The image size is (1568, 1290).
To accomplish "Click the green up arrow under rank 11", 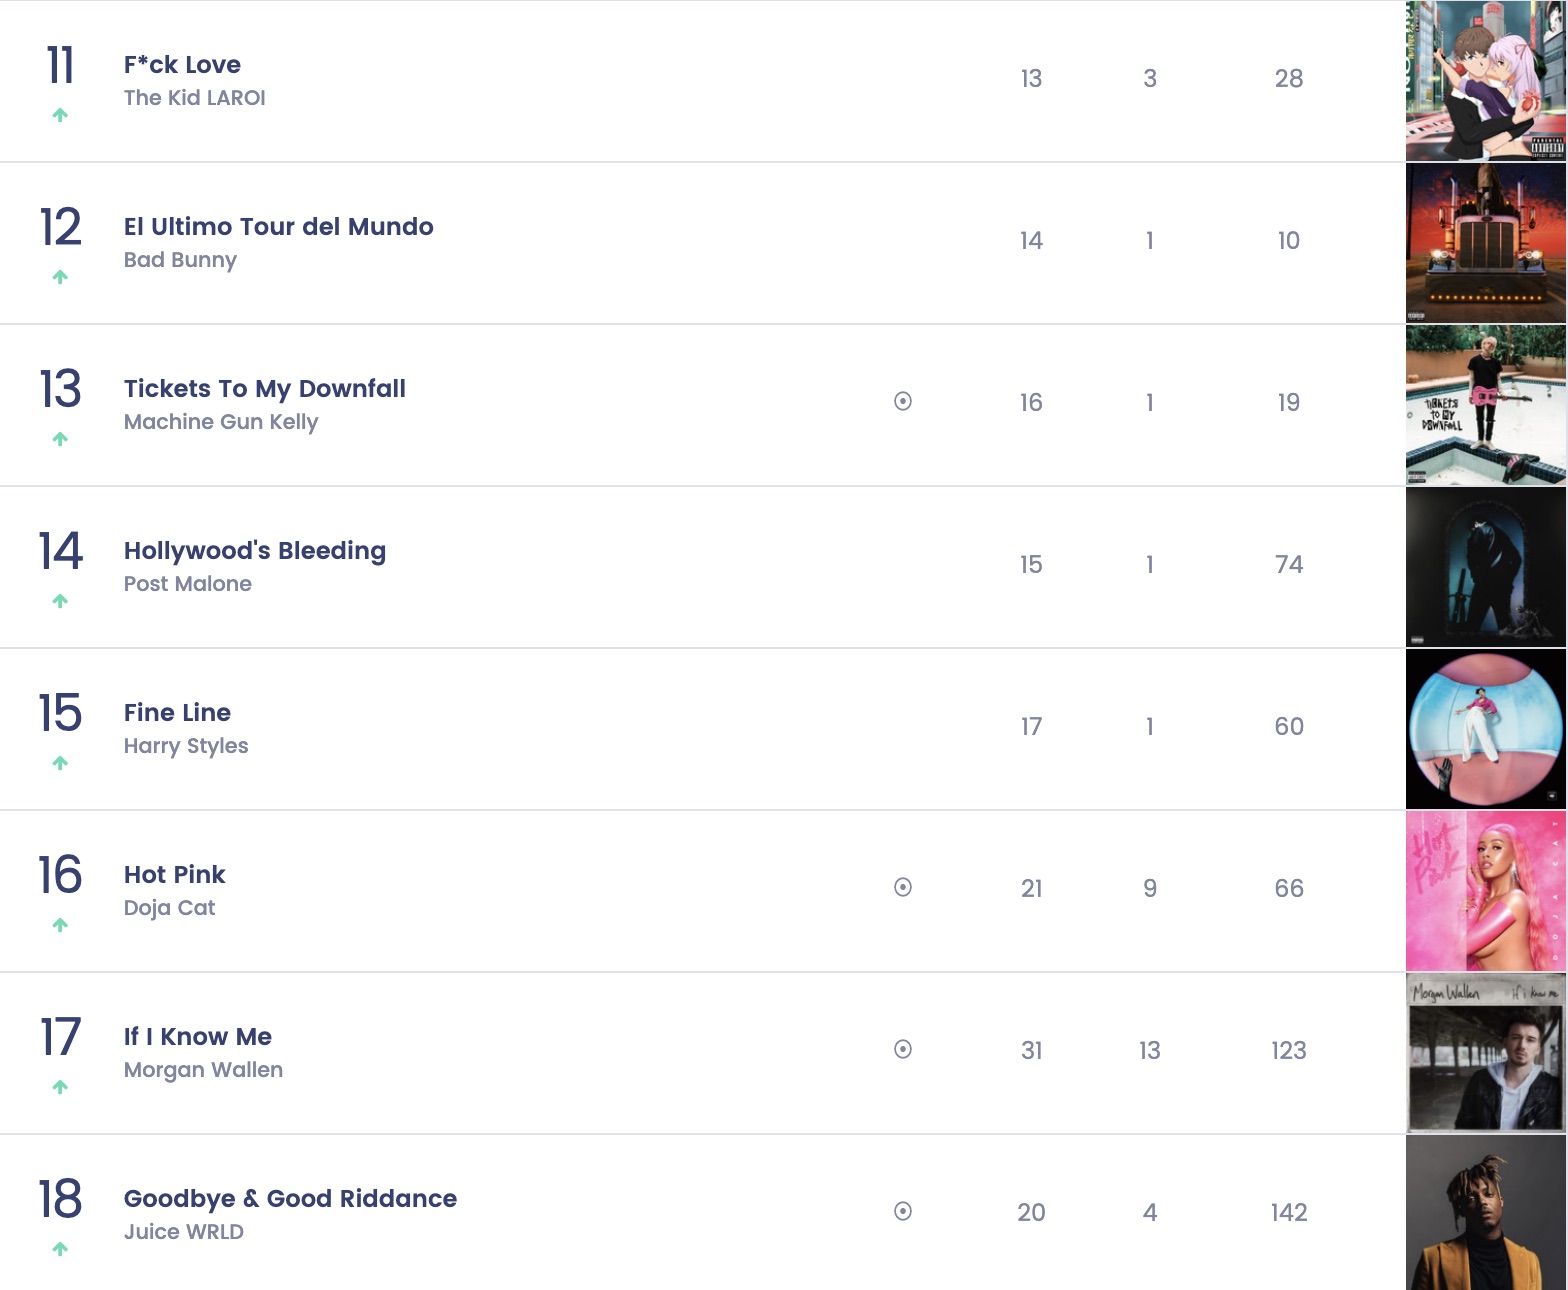I will click(60, 115).
